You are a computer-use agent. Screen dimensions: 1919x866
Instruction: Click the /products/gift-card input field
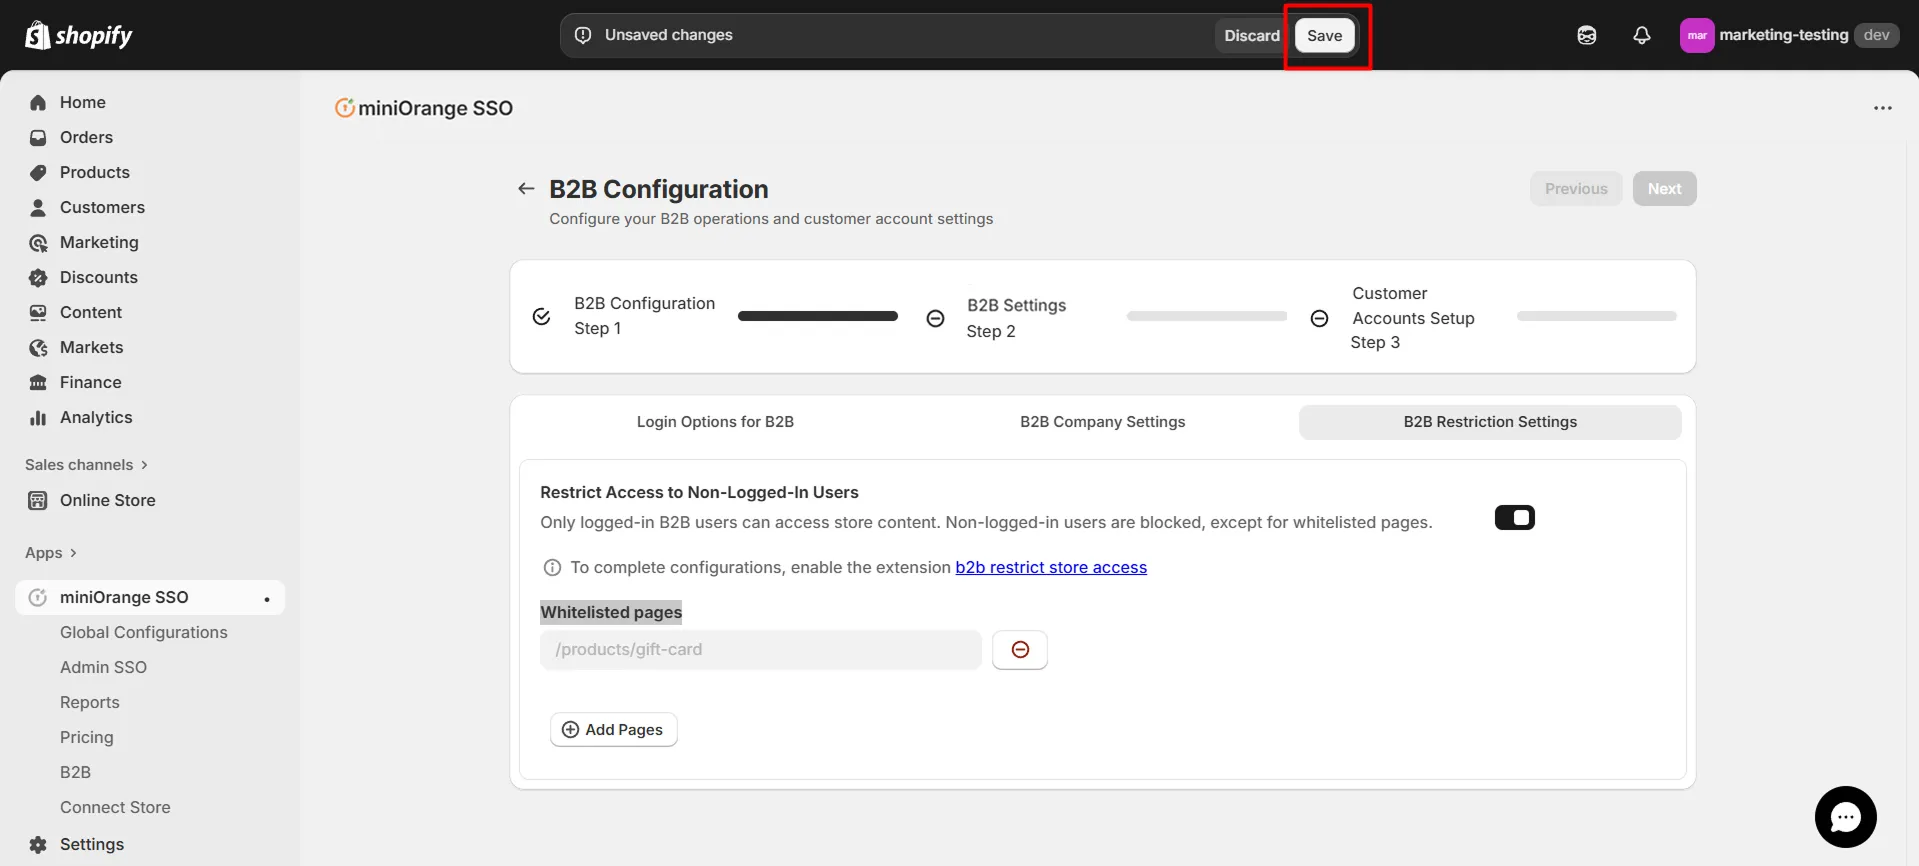760,649
